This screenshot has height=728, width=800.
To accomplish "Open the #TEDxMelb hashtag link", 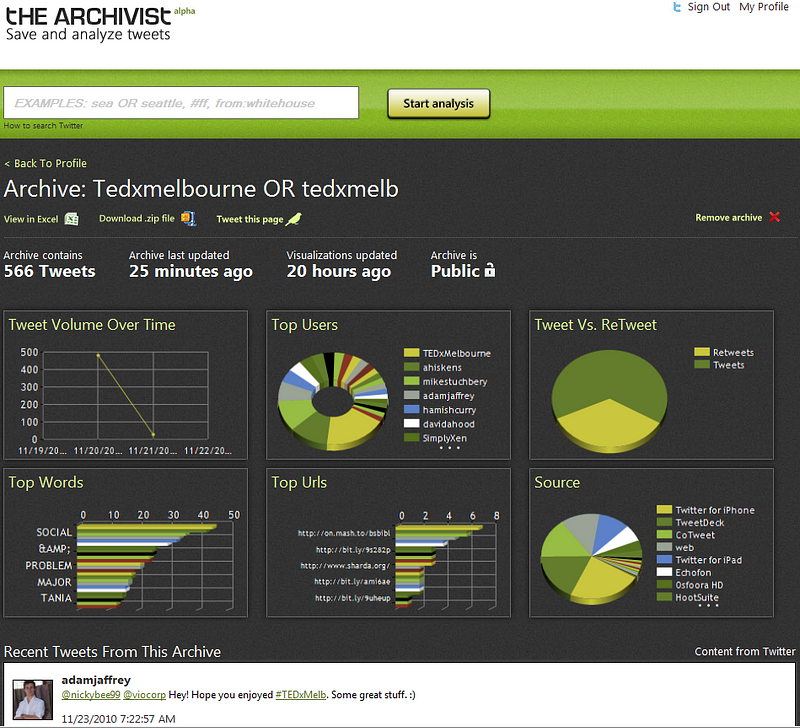I will coord(301,695).
